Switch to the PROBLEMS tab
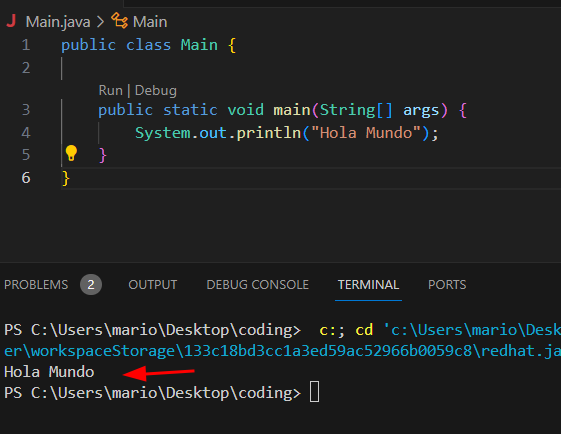561x434 pixels. (x=36, y=285)
